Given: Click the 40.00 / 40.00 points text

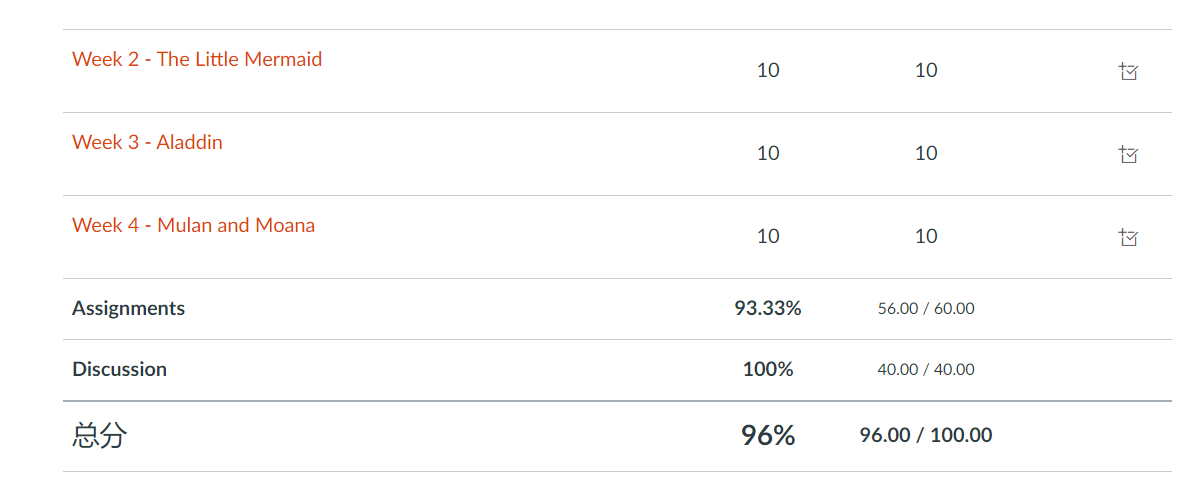Looking at the screenshot, I should 926,370.
